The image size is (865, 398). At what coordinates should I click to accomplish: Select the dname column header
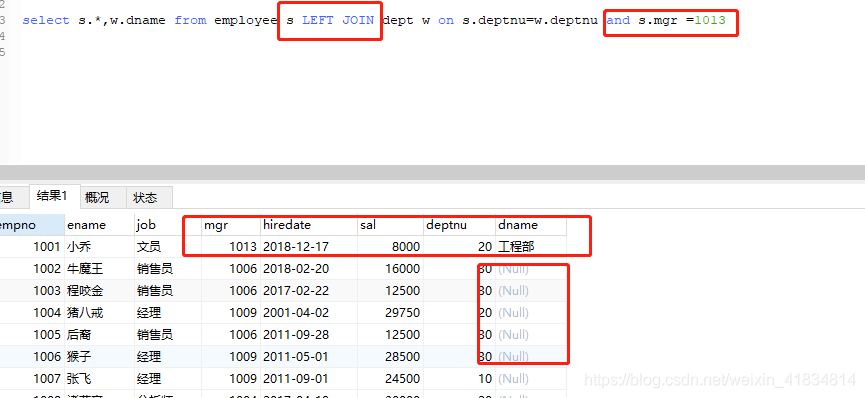[x=531, y=225]
